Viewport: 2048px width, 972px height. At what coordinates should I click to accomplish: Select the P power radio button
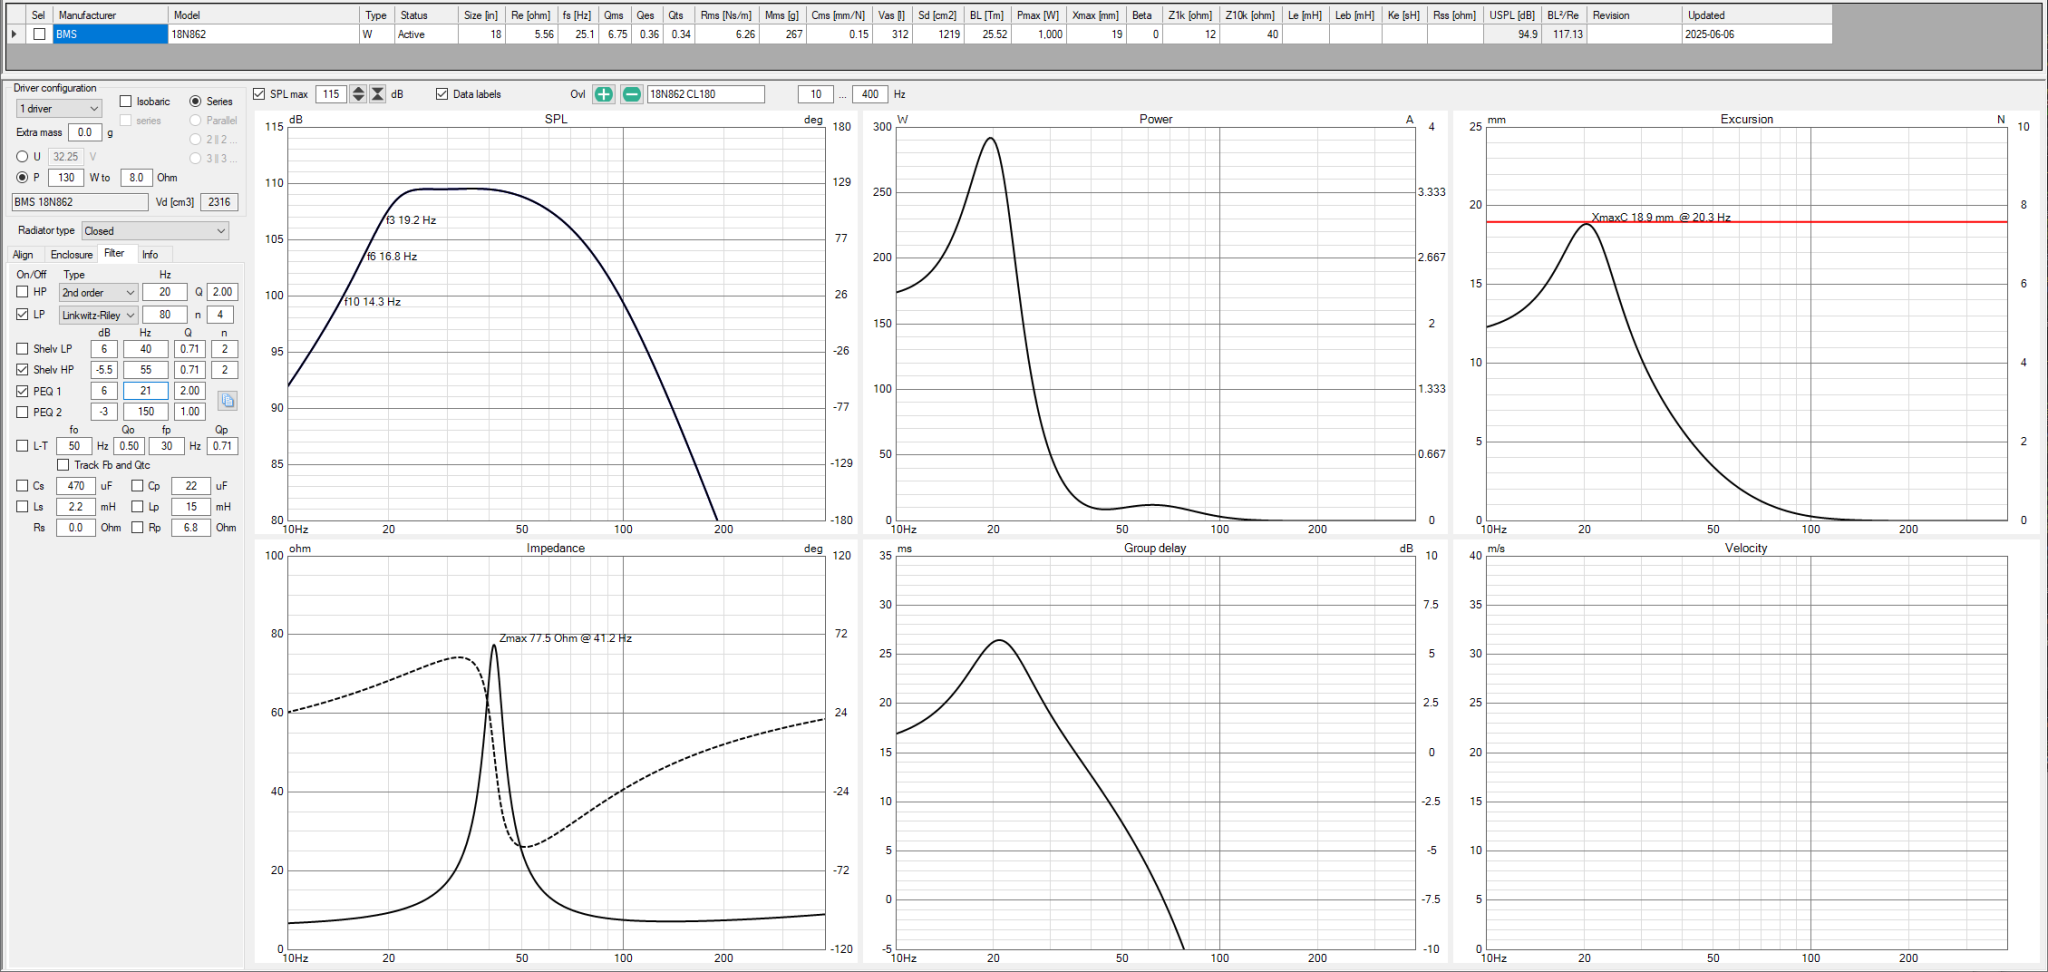click(x=22, y=177)
